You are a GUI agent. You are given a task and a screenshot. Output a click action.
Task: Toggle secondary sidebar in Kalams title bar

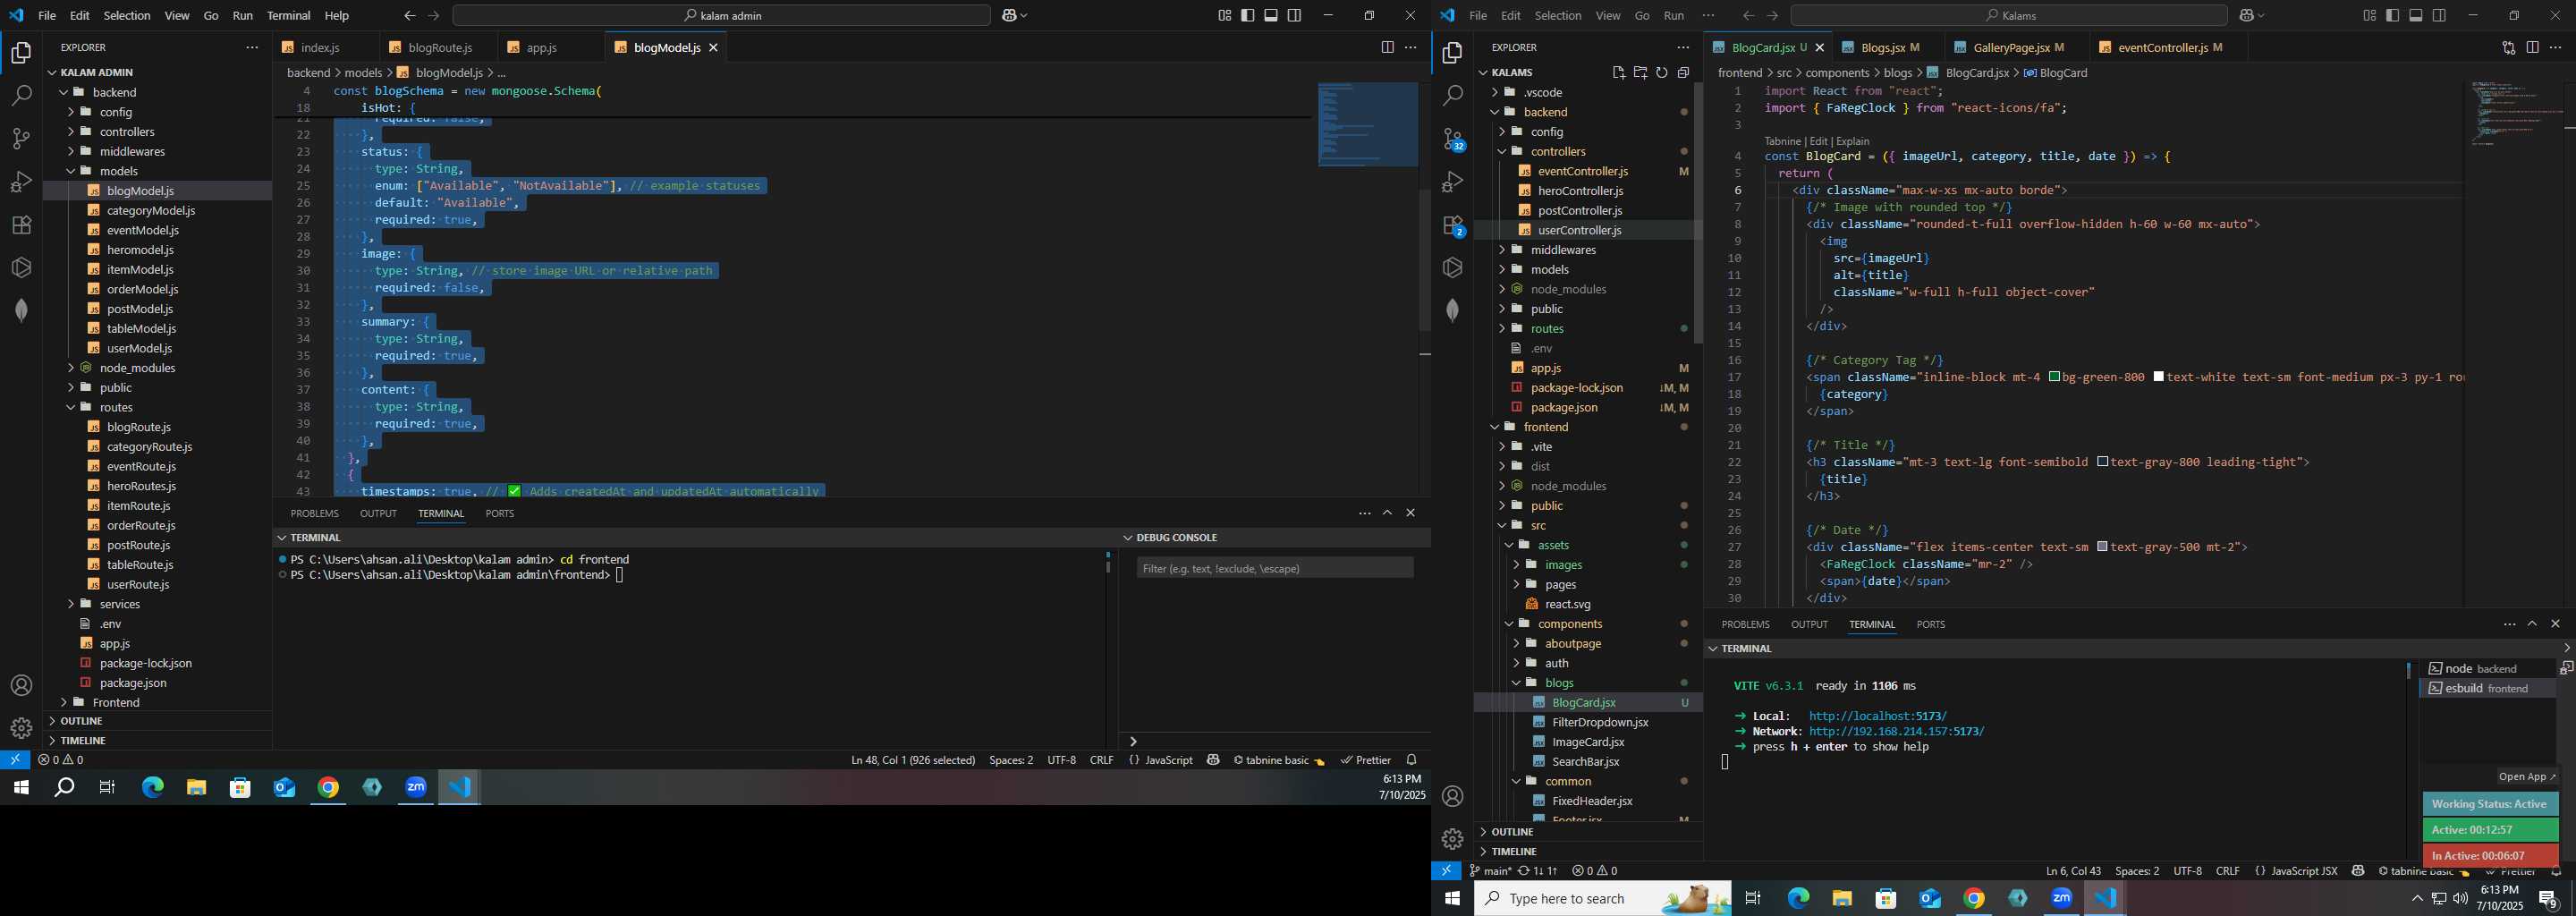[2440, 16]
